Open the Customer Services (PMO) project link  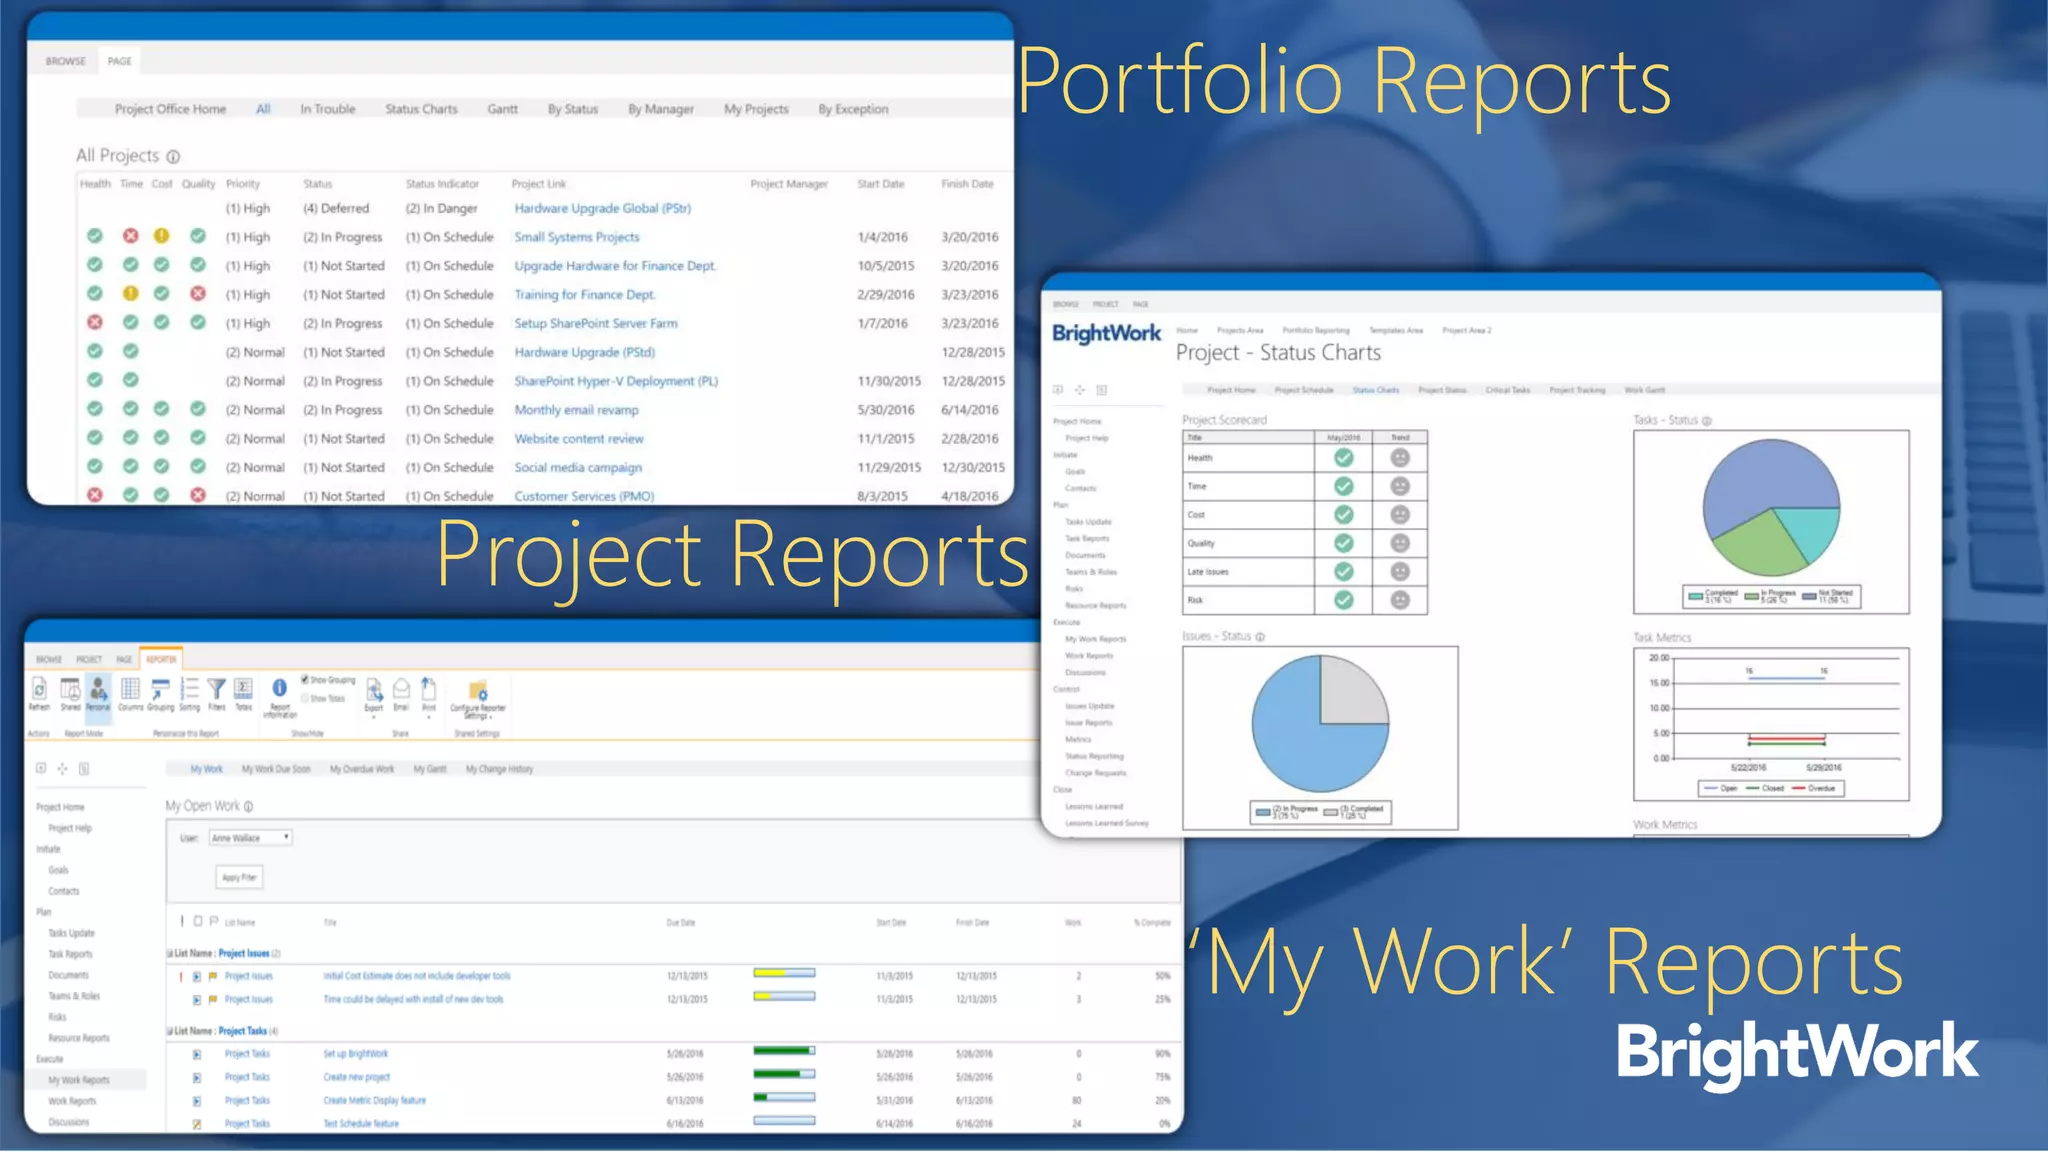[x=584, y=496]
